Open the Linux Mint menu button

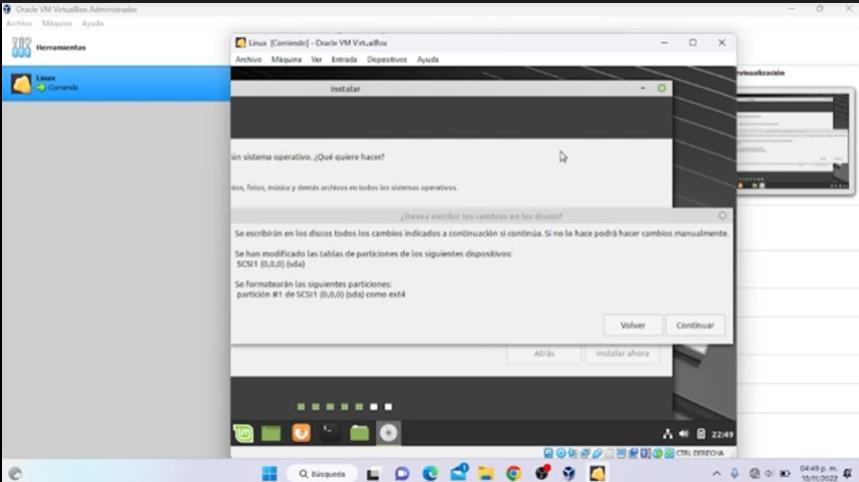[243, 433]
